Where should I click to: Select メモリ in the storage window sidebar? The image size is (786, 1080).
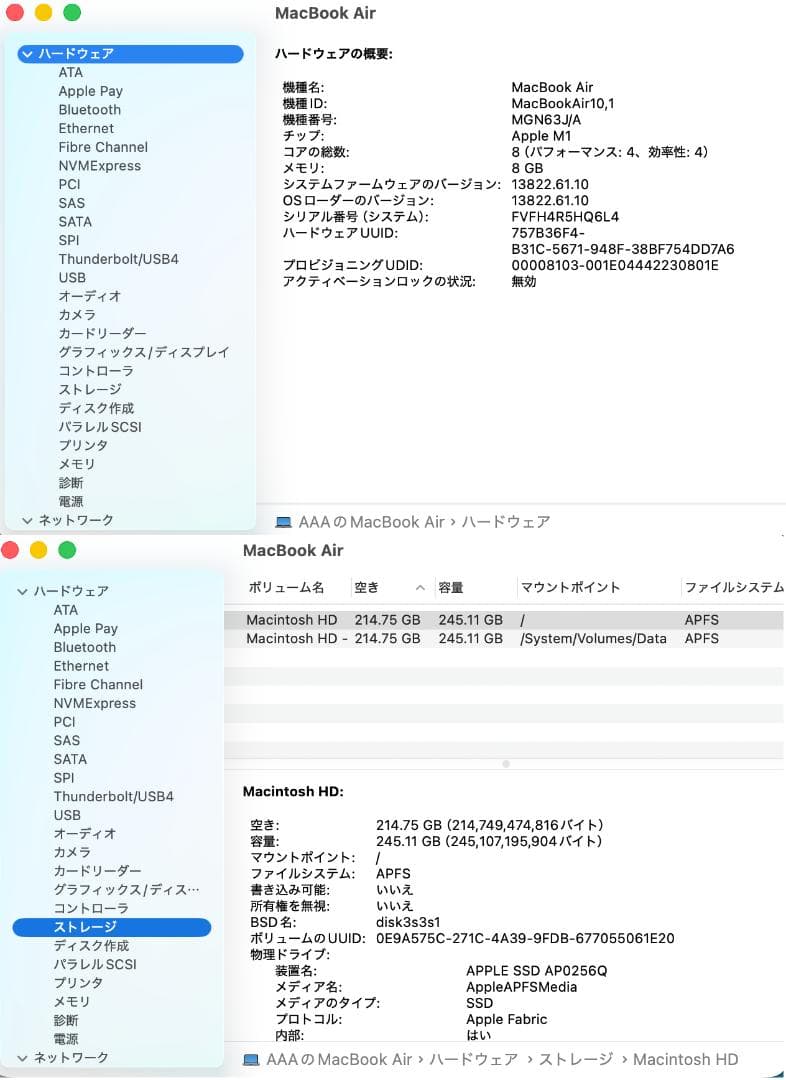click(x=72, y=1002)
